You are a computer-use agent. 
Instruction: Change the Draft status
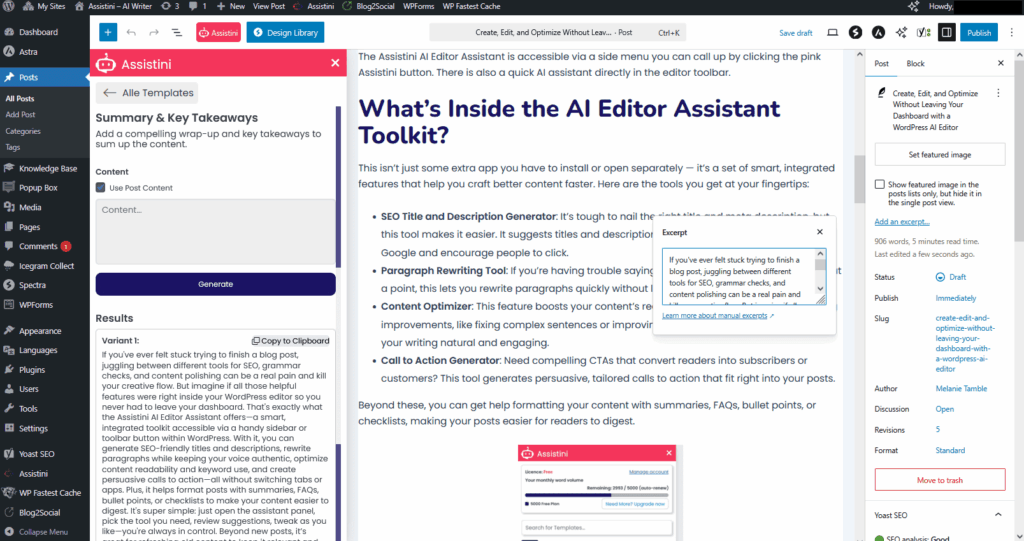951,277
